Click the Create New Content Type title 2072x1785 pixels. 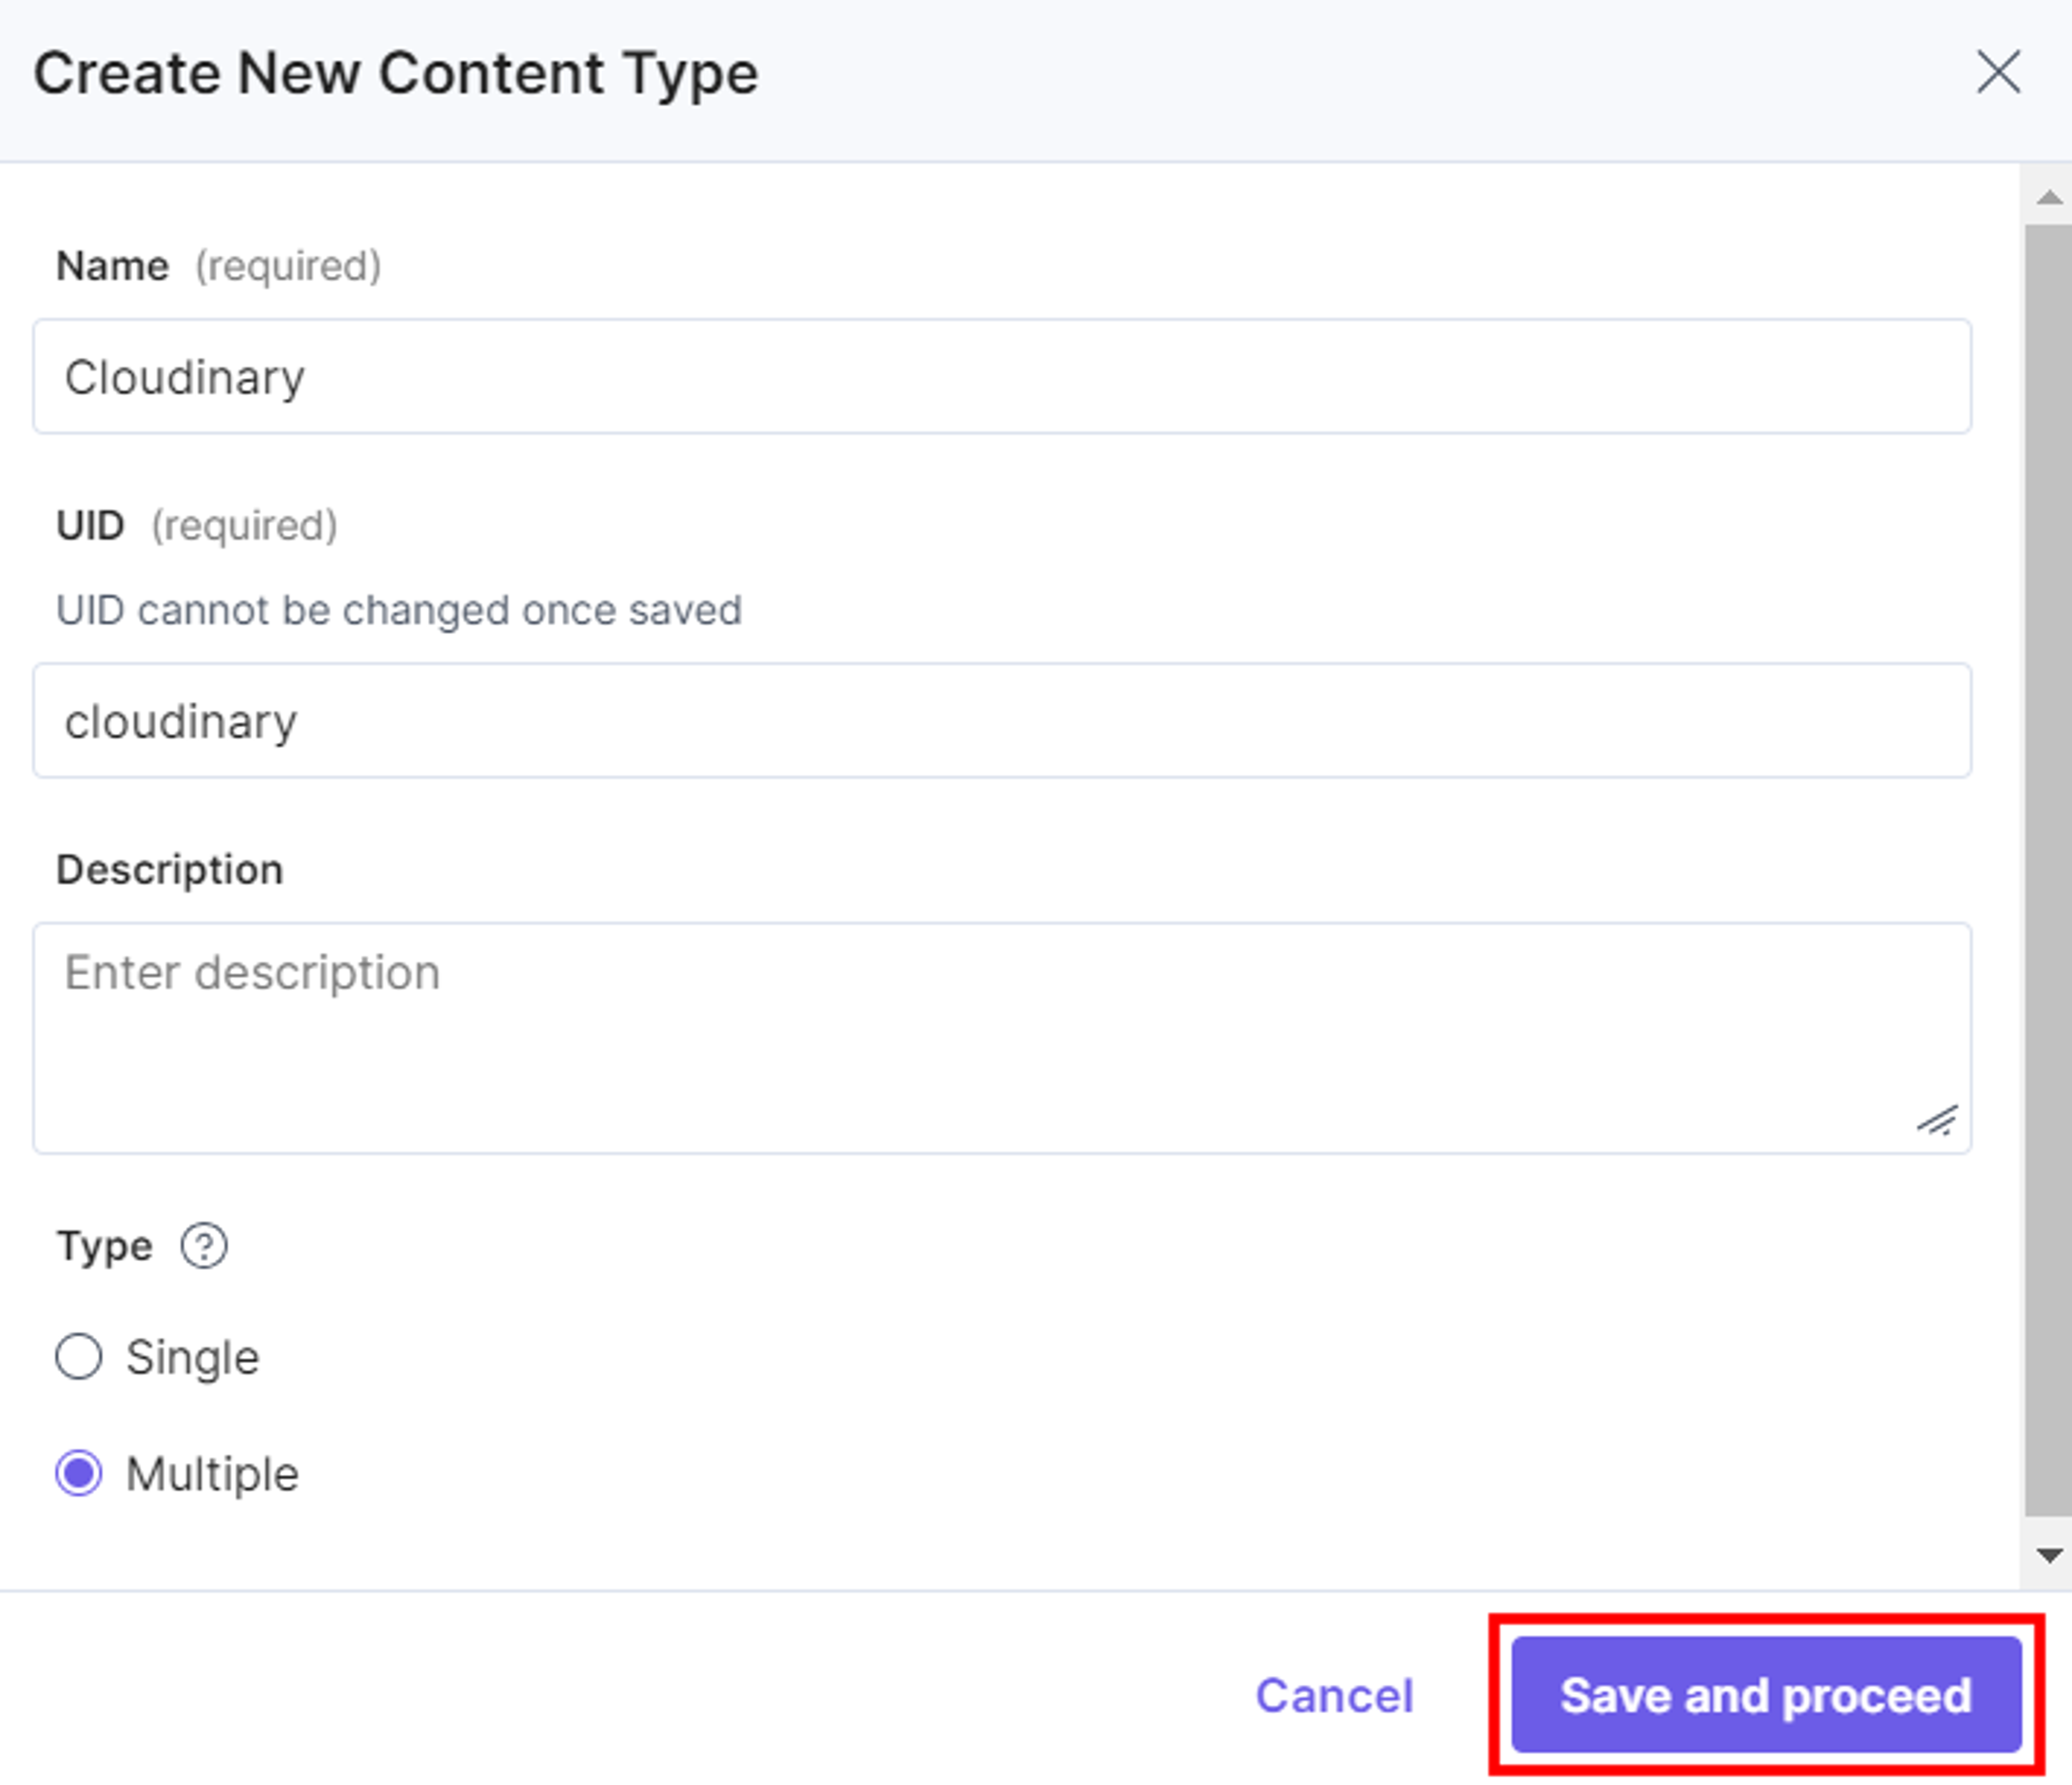pos(396,74)
